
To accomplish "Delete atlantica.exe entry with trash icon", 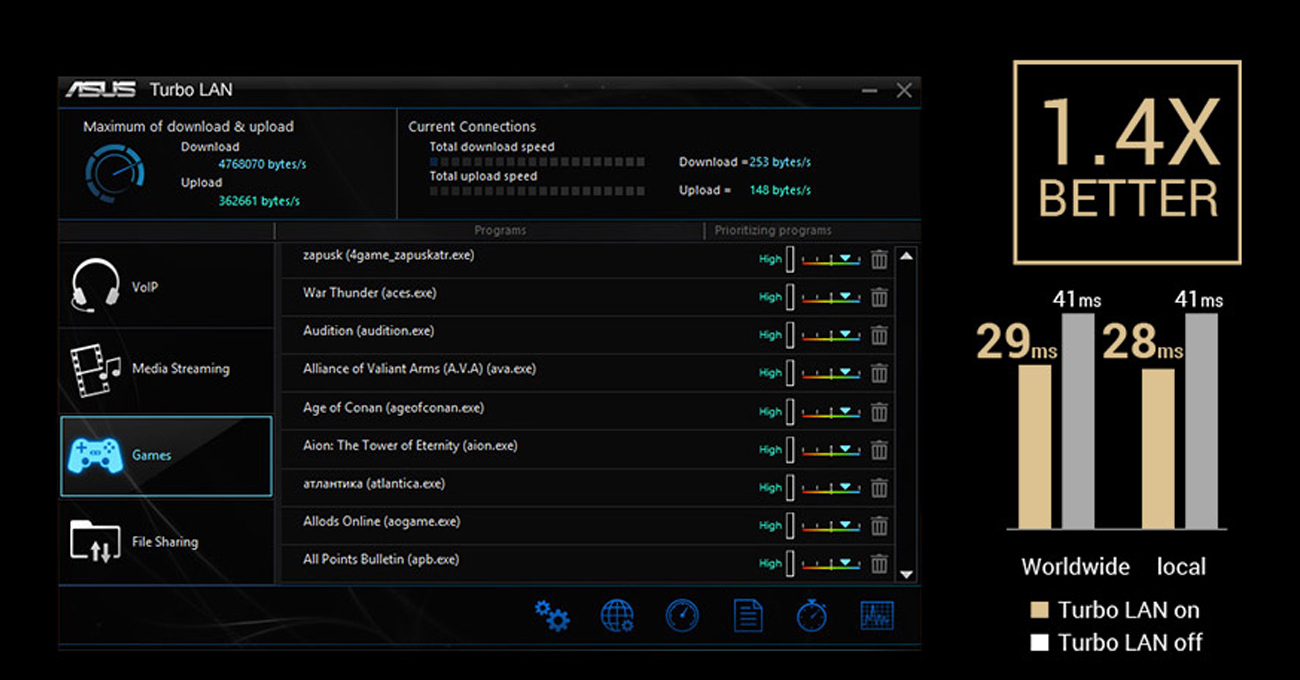I will click(x=879, y=487).
